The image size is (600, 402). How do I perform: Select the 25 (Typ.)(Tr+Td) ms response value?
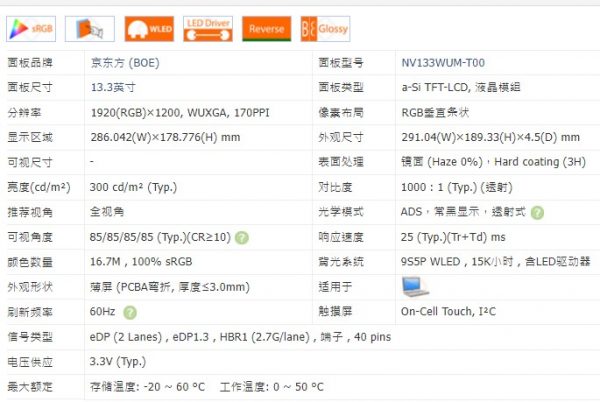(x=453, y=237)
